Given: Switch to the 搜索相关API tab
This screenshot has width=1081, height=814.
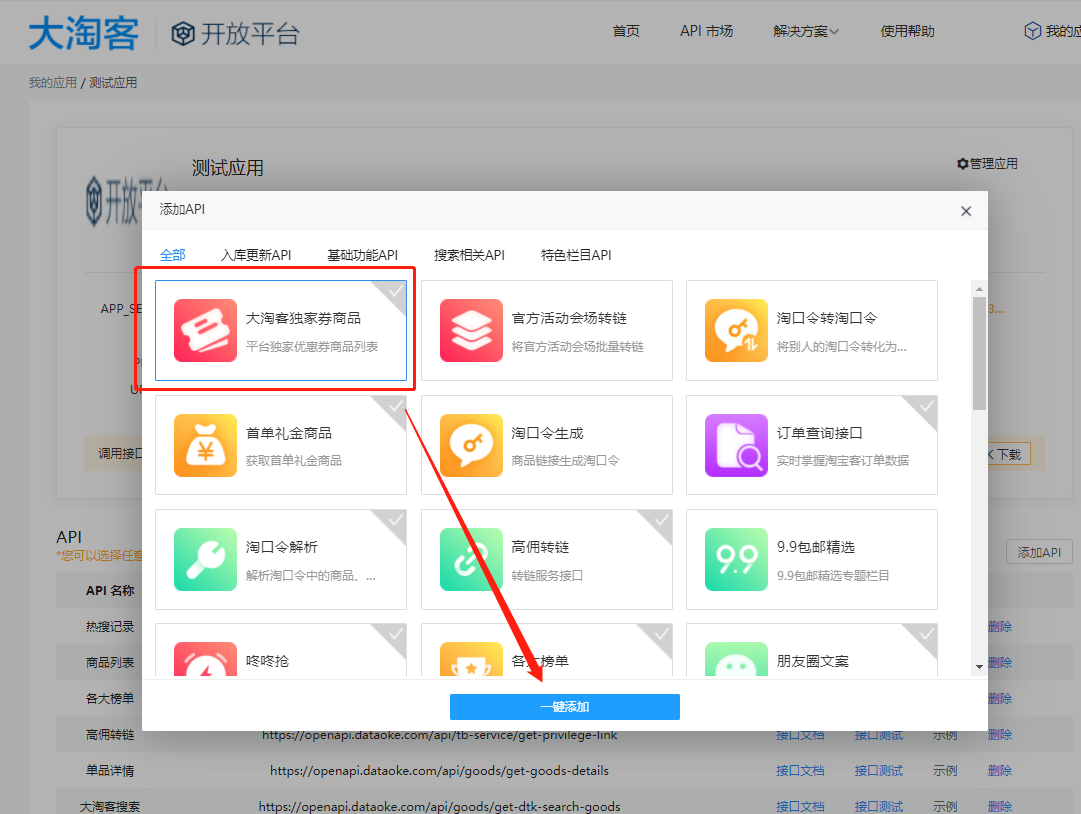Looking at the screenshot, I should click(x=469, y=255).
